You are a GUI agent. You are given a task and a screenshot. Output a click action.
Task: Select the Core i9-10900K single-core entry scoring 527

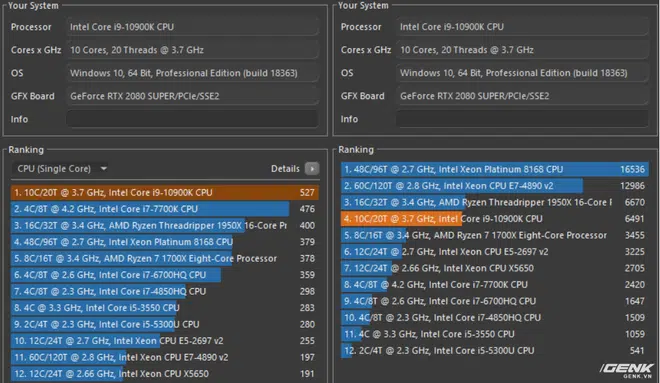[x=165, y=193]
